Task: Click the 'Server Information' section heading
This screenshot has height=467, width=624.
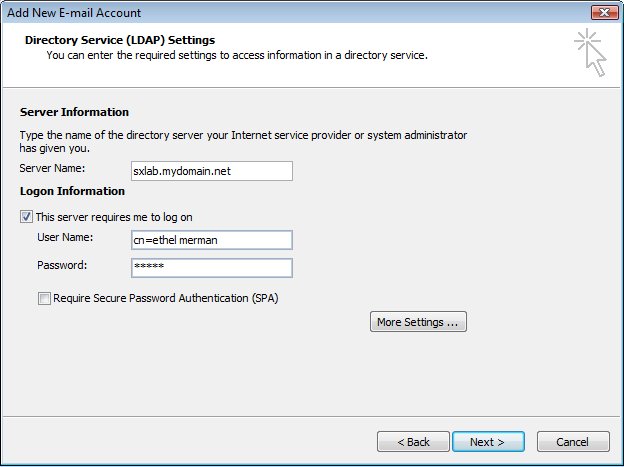Action: pyautogui.click(x=75, y=112)
